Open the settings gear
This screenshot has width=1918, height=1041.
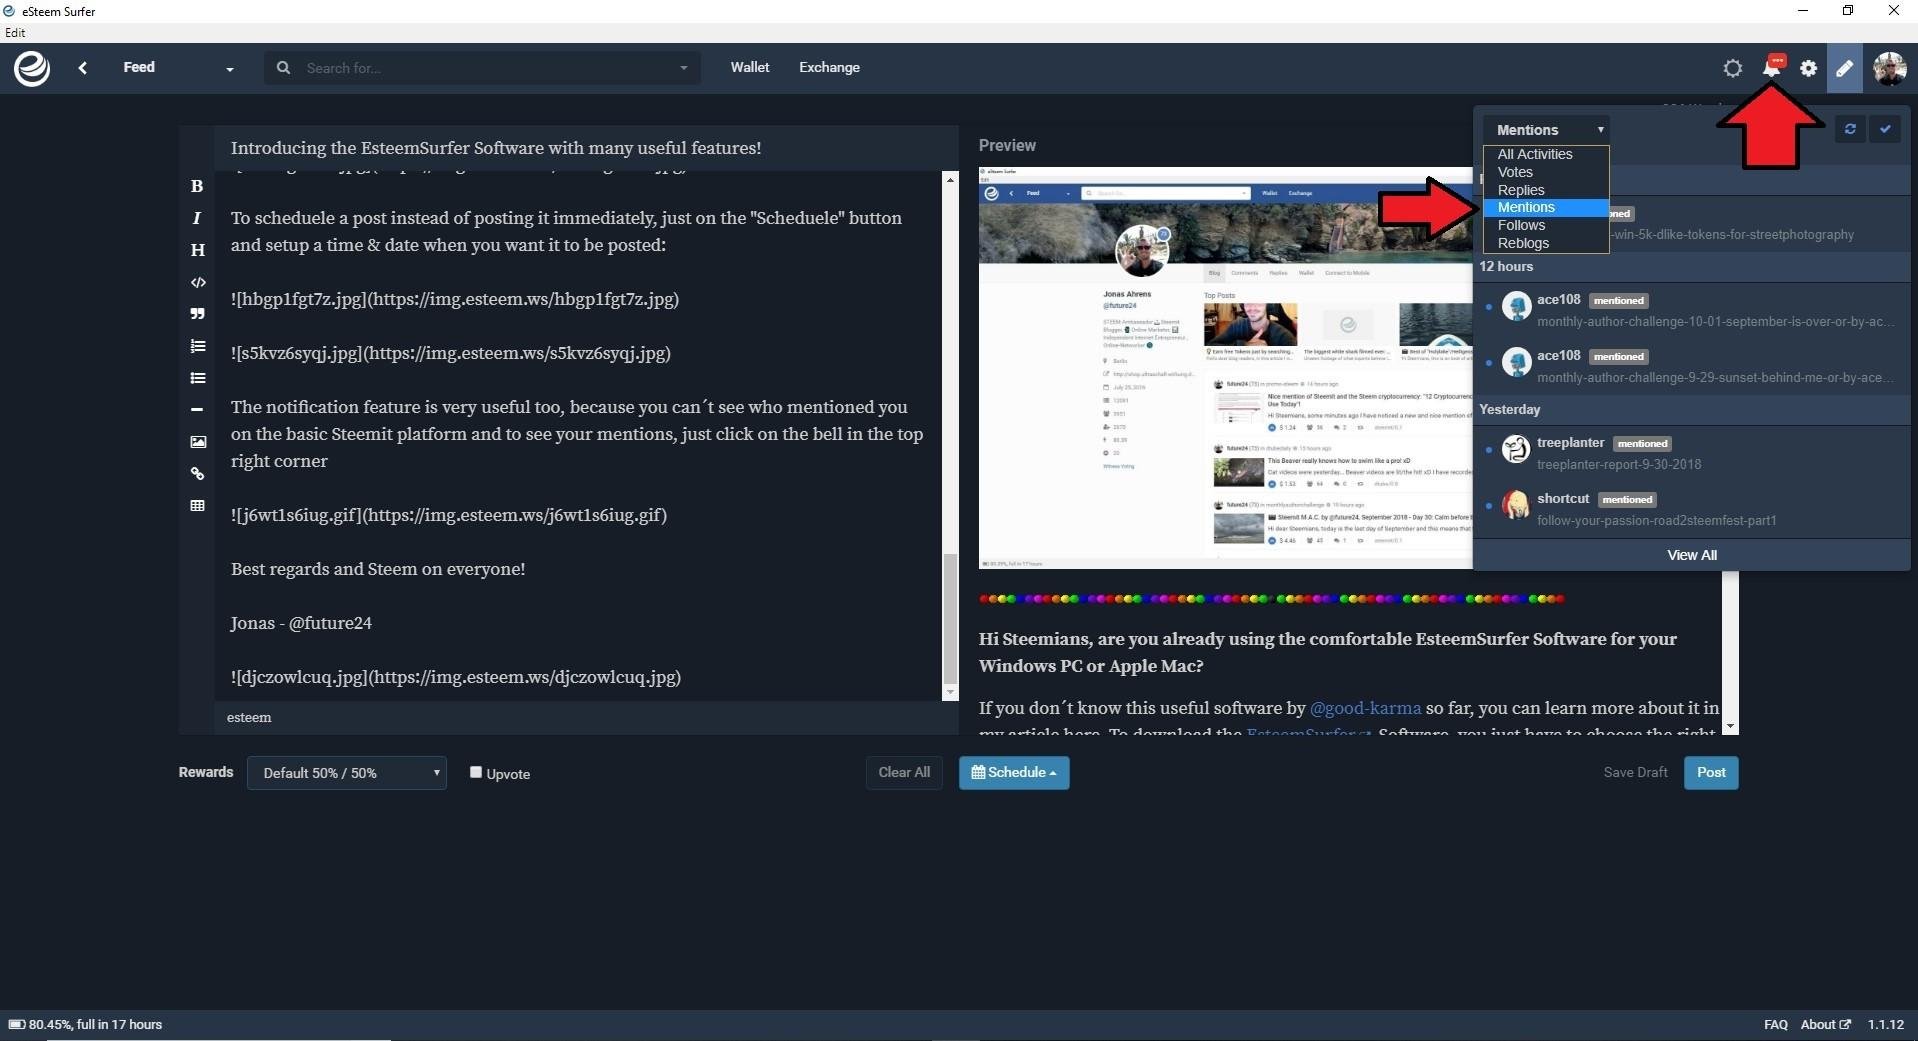[1809, 68]
